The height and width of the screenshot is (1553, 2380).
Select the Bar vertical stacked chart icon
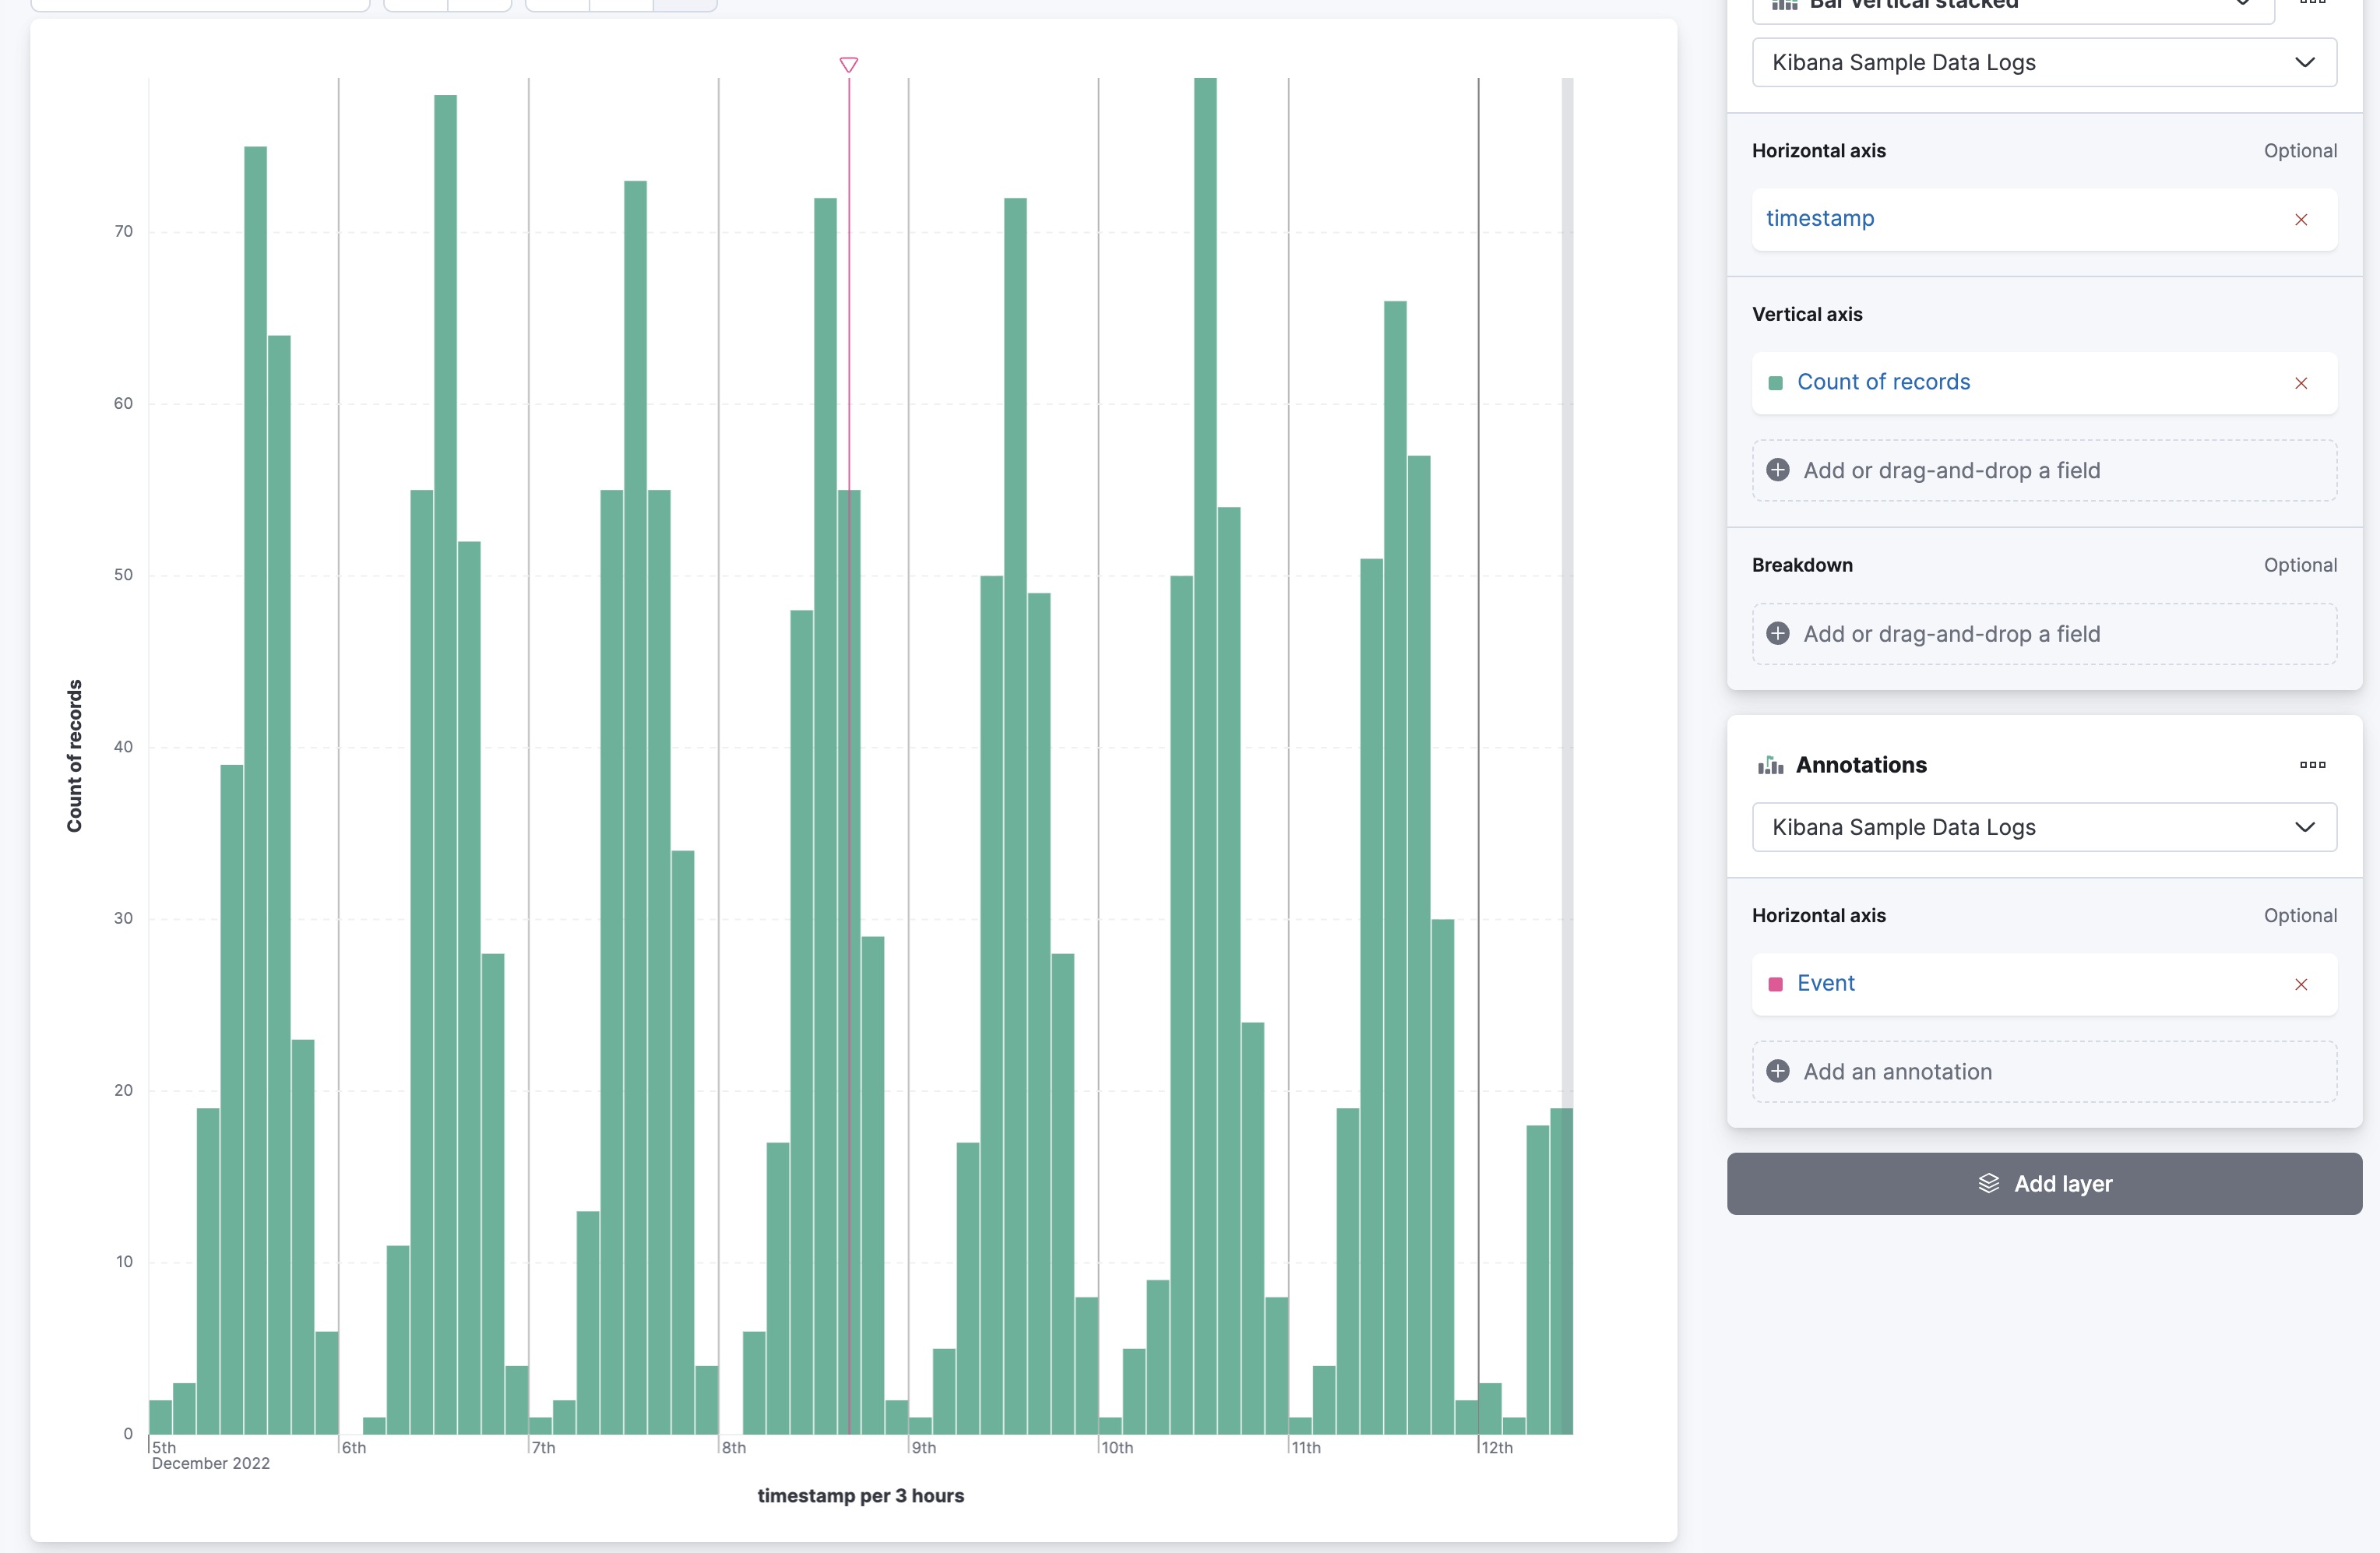pyautogui.click(x=1784, y=5)
